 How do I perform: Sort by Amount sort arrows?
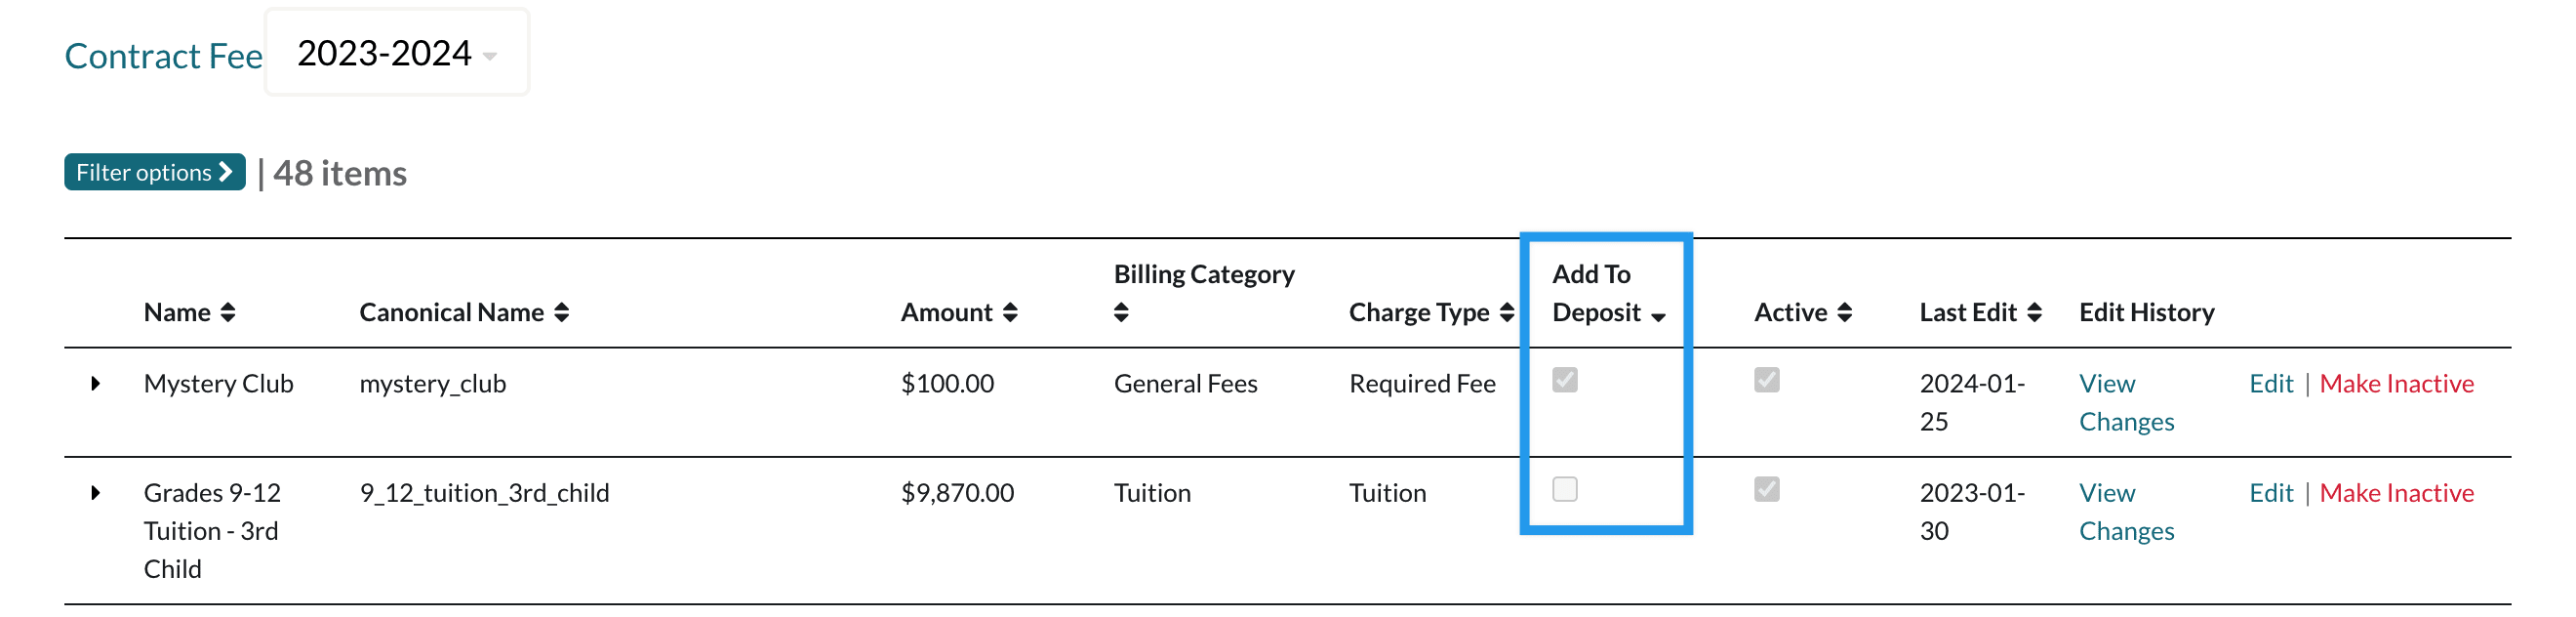click(x=1010, y=313)
